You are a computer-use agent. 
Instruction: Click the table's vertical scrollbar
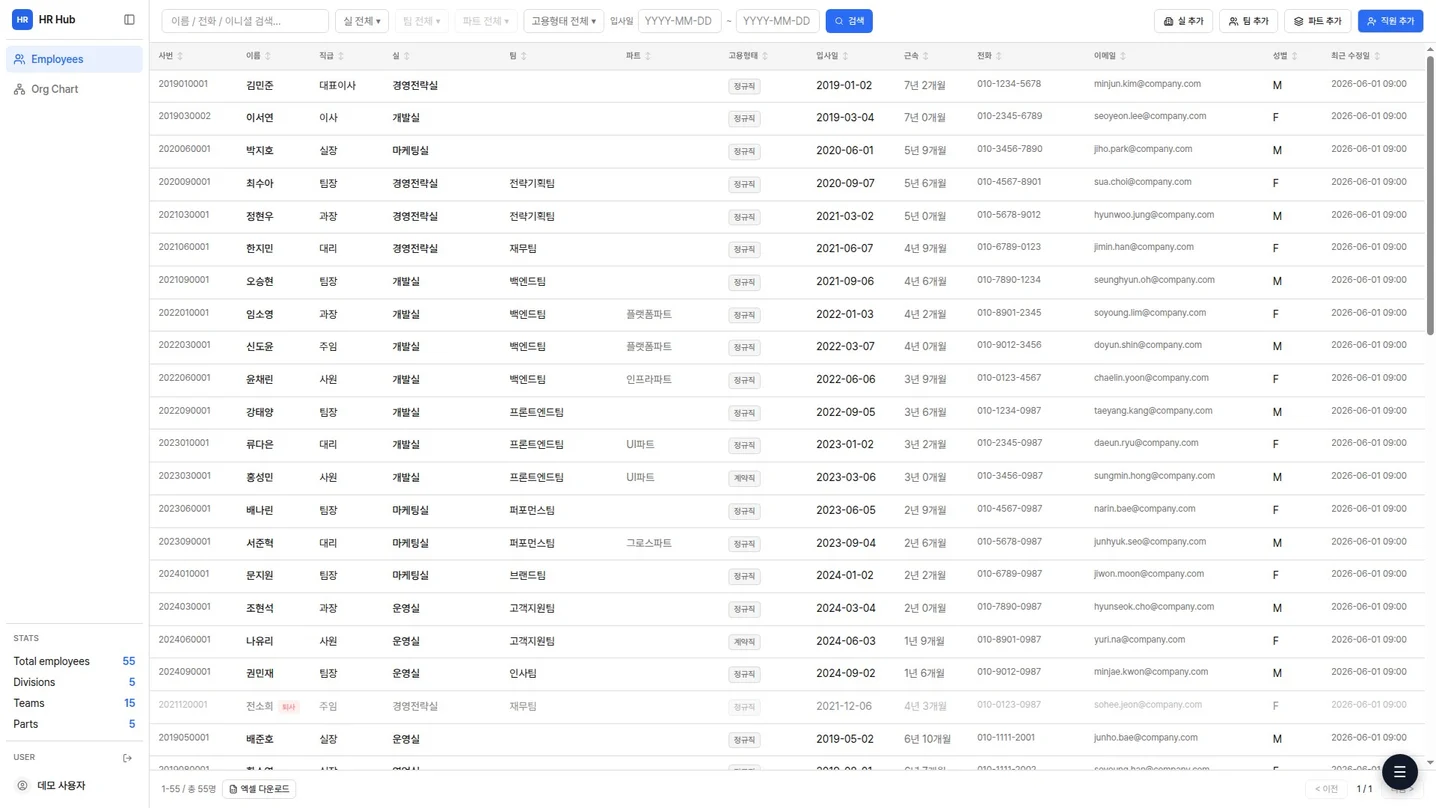1430,195
